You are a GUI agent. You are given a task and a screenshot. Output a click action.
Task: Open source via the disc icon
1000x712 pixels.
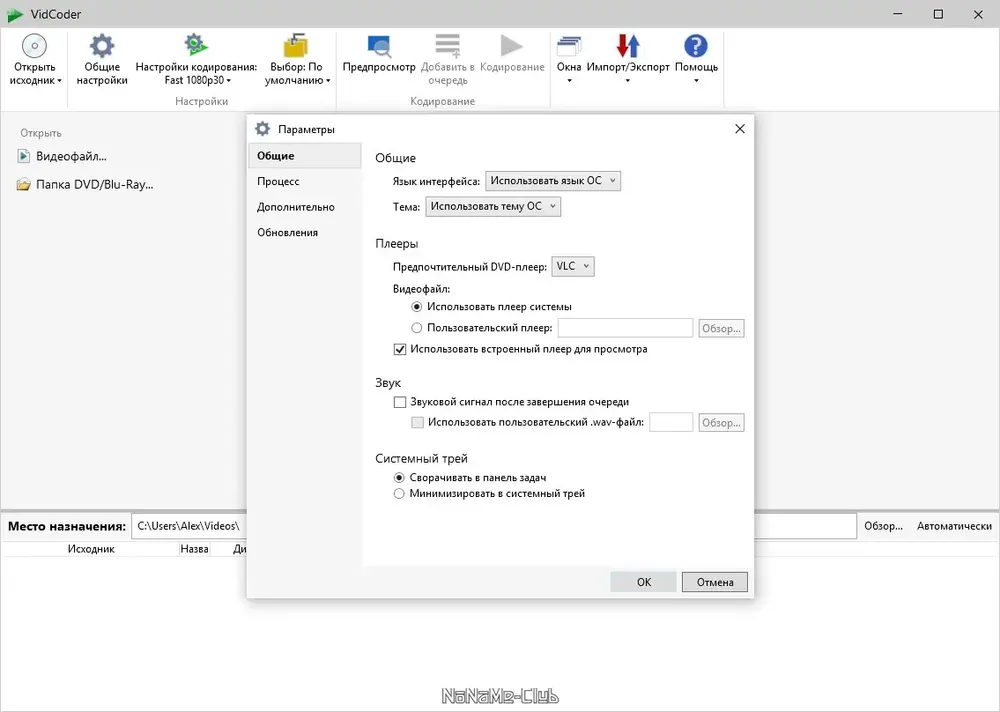(34, 46)
